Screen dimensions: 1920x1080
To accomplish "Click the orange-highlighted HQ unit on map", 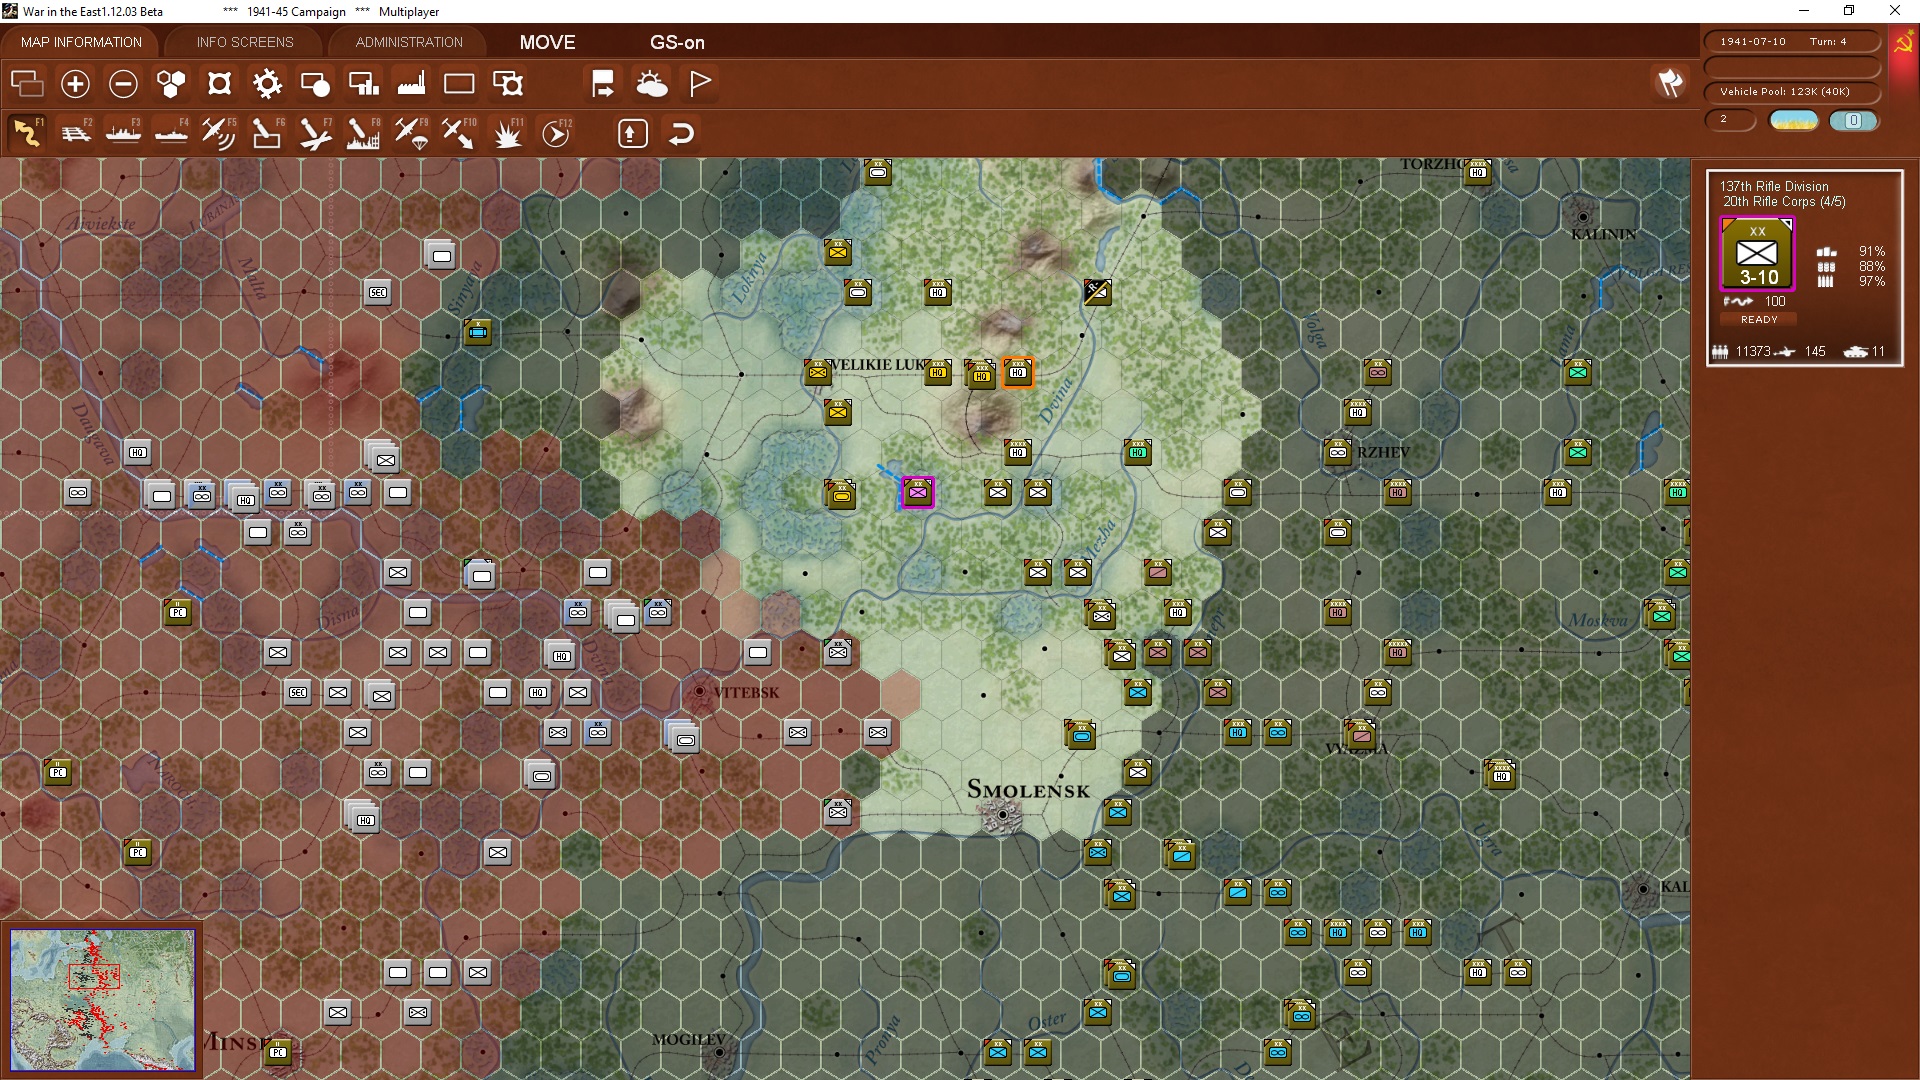I will pos(1017,372).
